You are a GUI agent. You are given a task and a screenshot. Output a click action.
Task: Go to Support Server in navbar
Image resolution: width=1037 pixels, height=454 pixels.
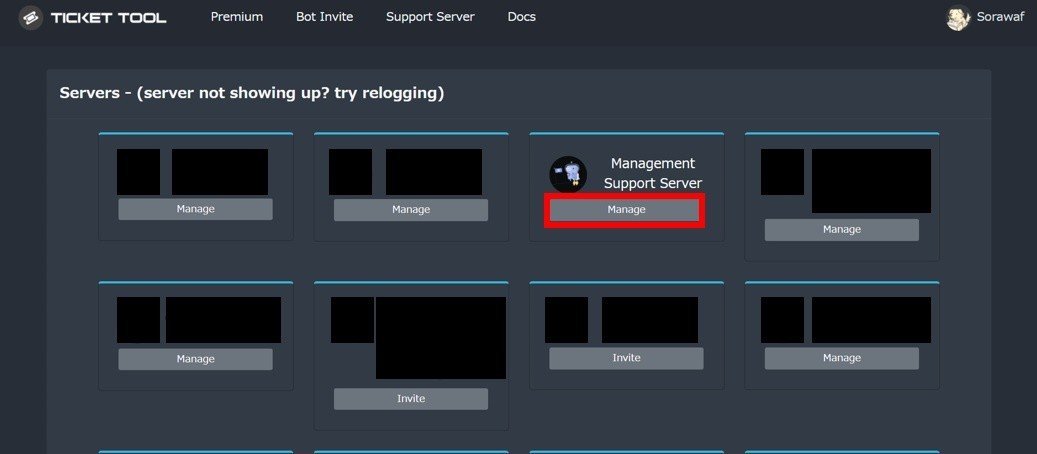coord(430,17)
